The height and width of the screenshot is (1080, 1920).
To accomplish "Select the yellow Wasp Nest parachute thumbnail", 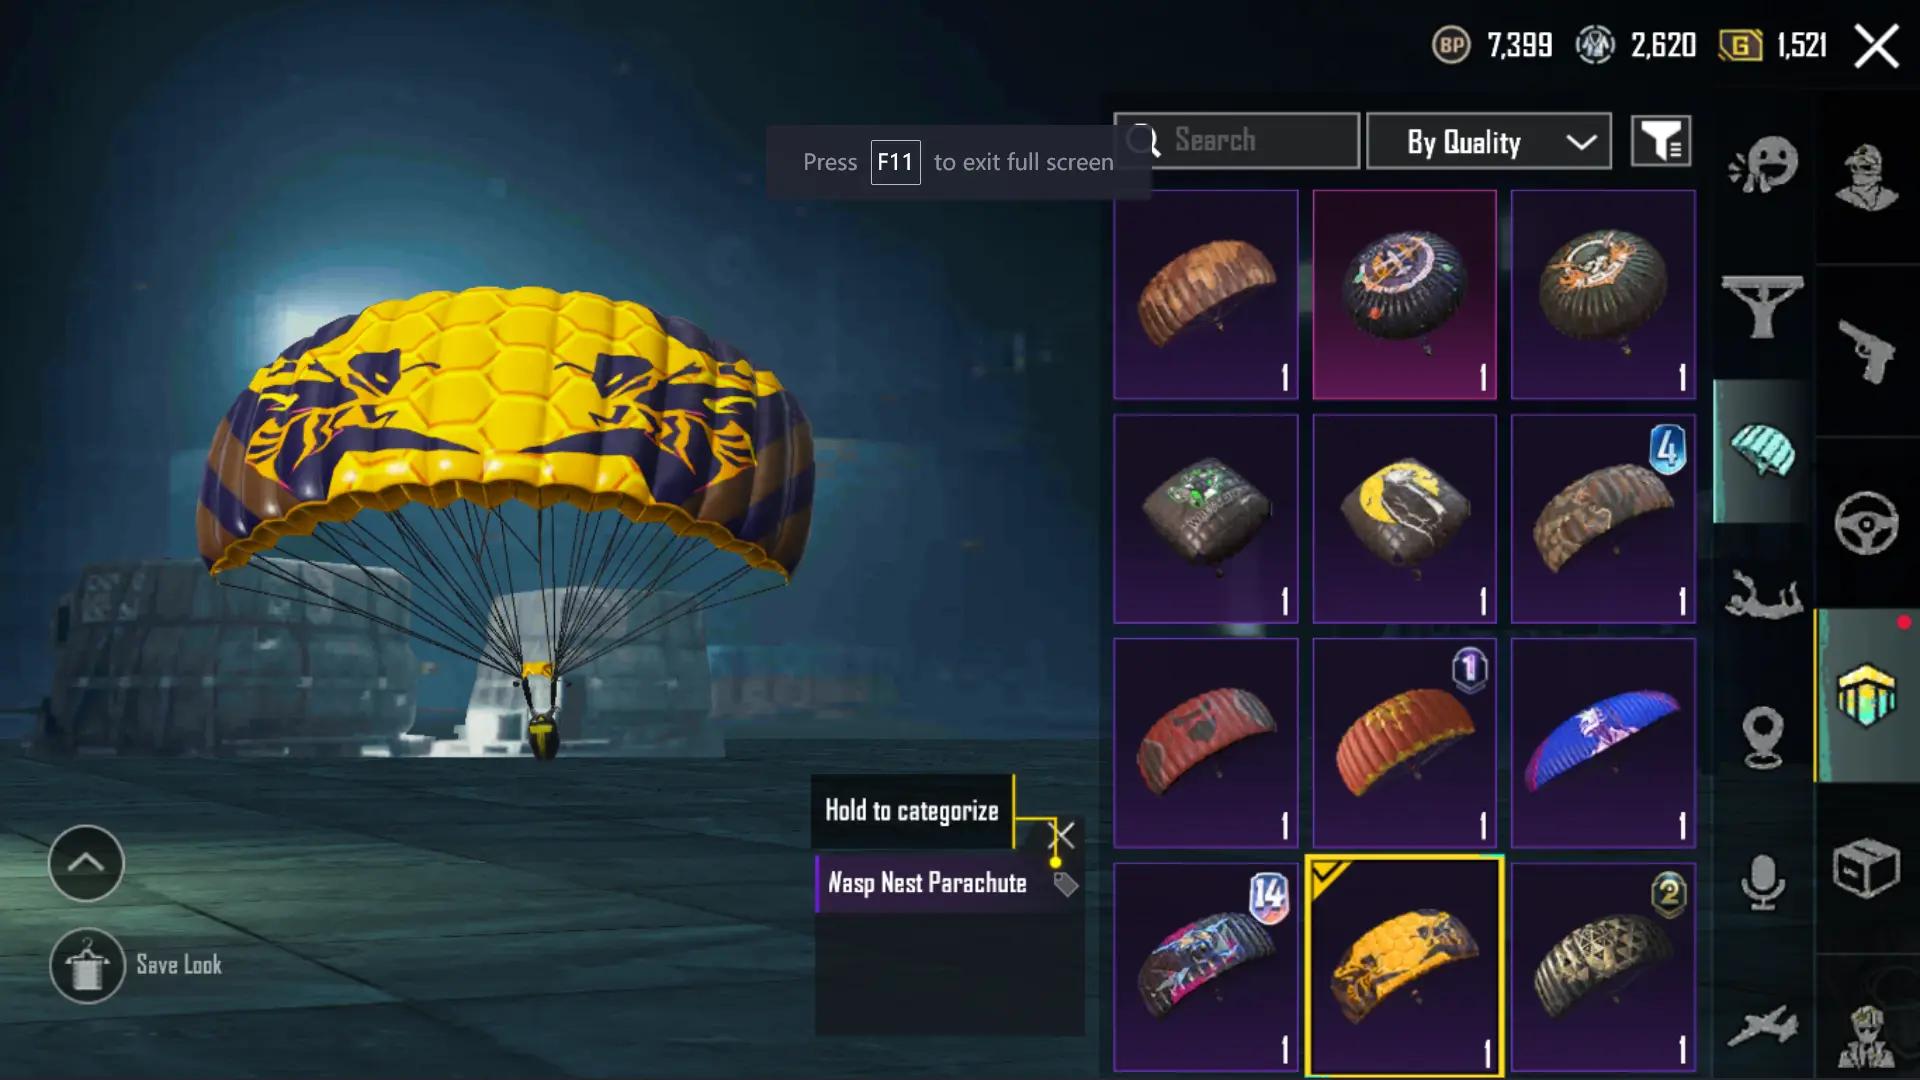I will 1404,966.
